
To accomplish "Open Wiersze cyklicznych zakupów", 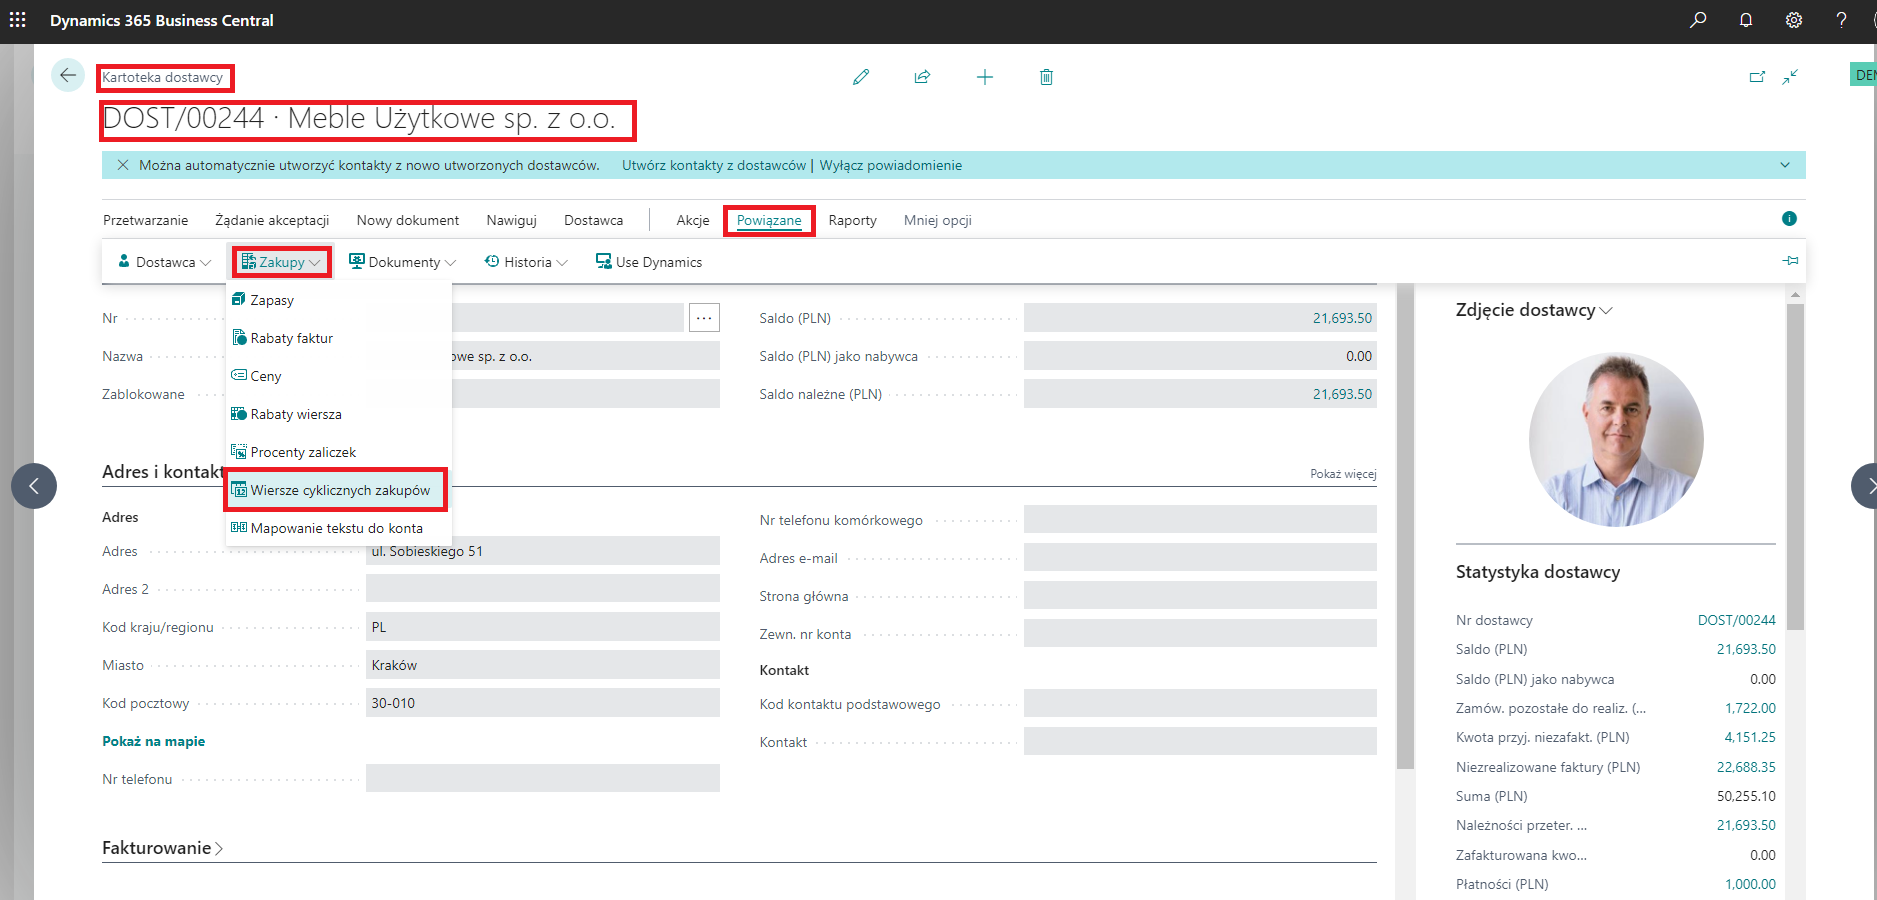I will (x=336, y=490).
